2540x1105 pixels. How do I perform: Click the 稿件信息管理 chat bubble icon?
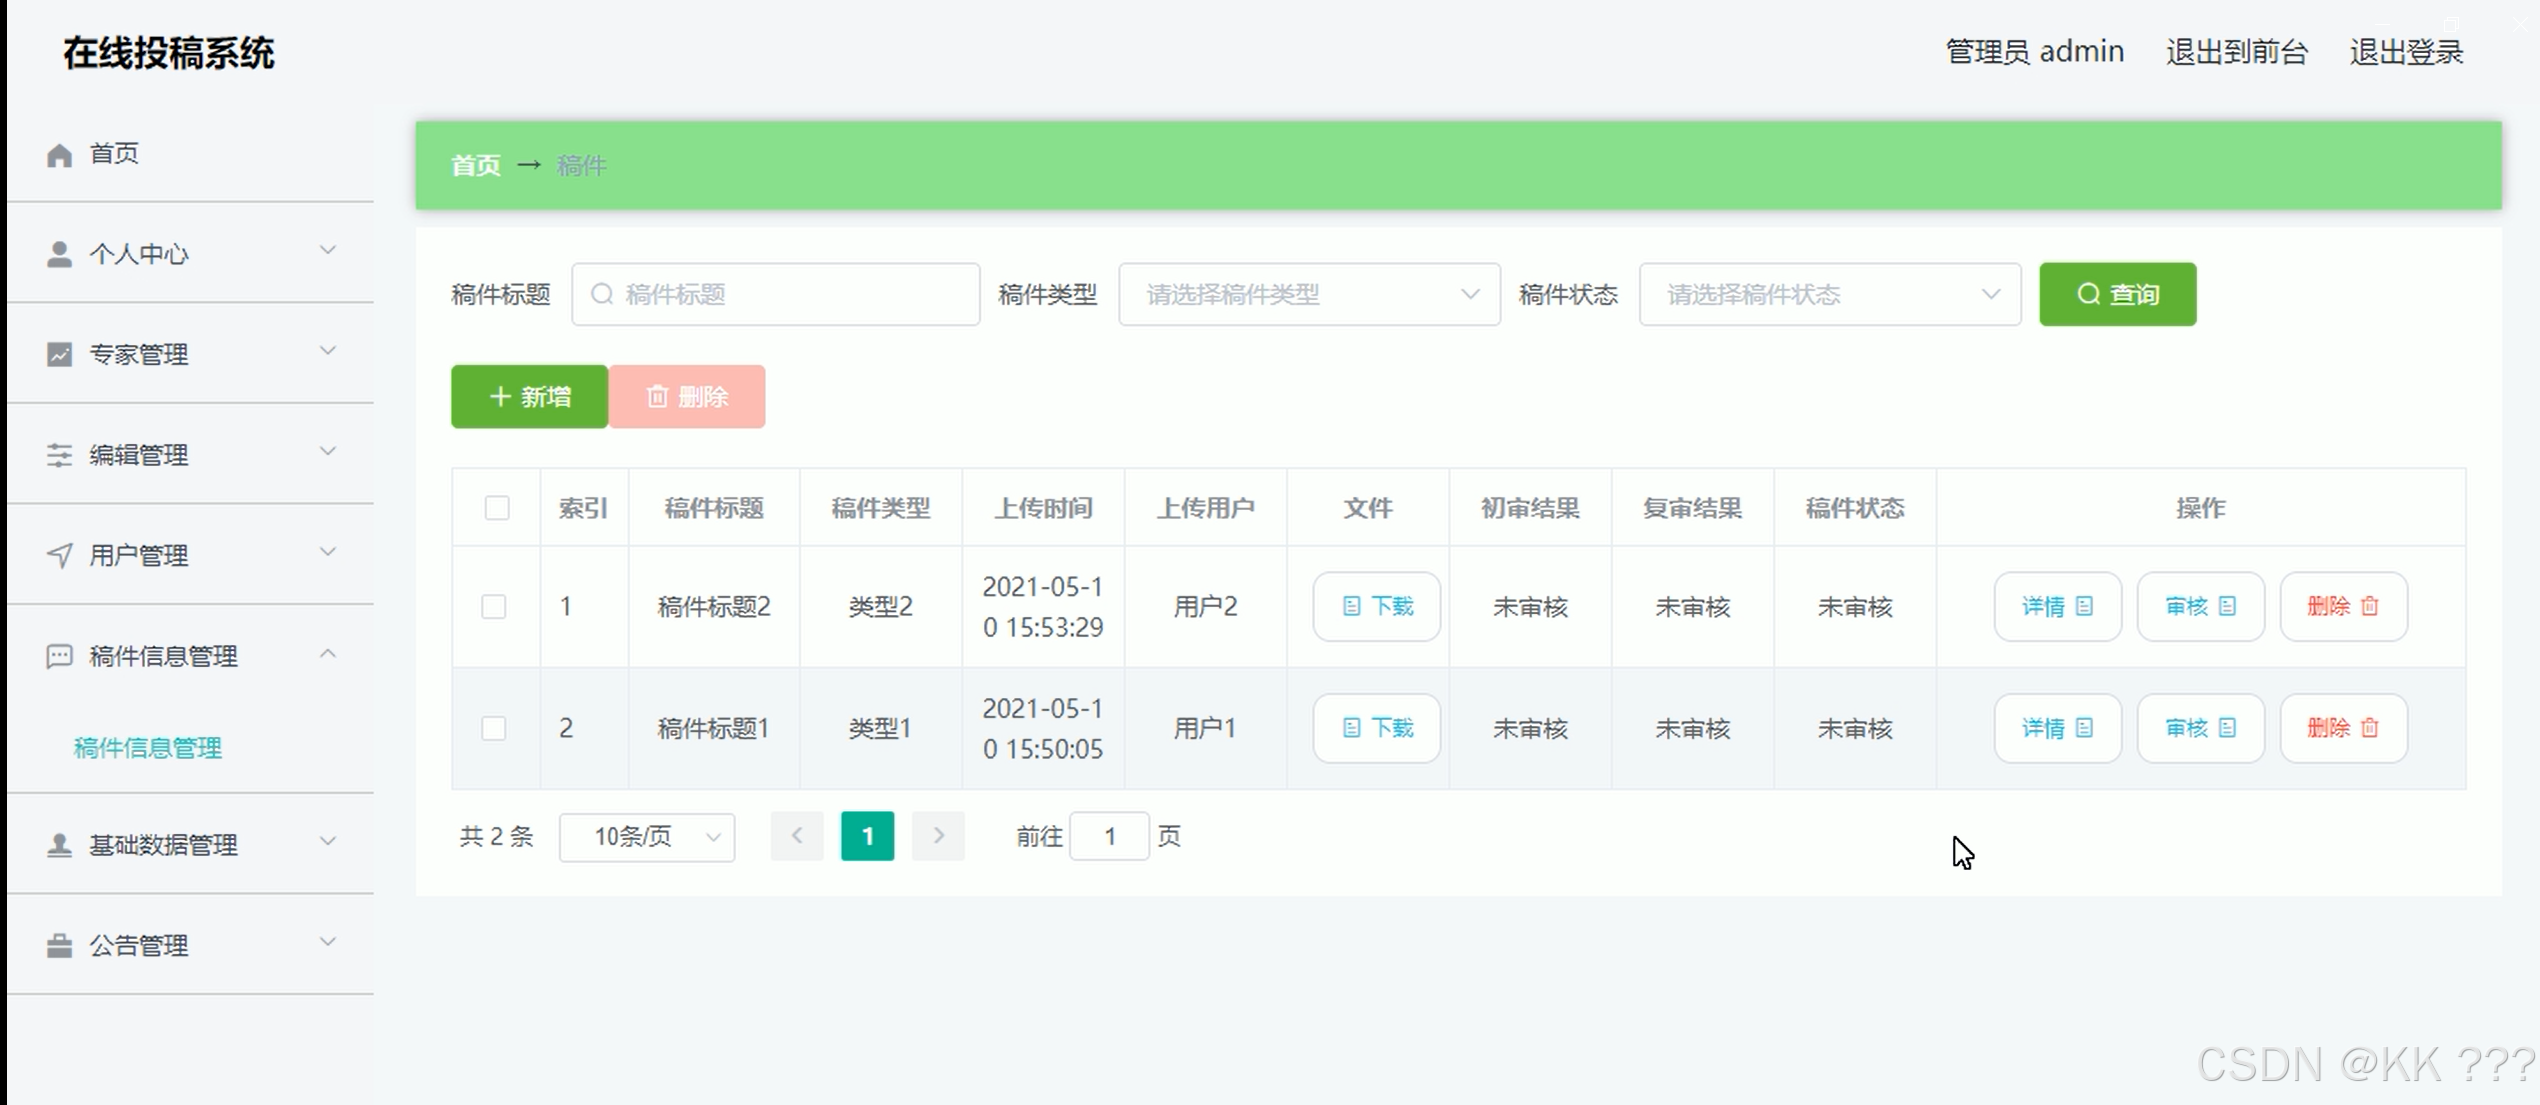pos(58,655)
